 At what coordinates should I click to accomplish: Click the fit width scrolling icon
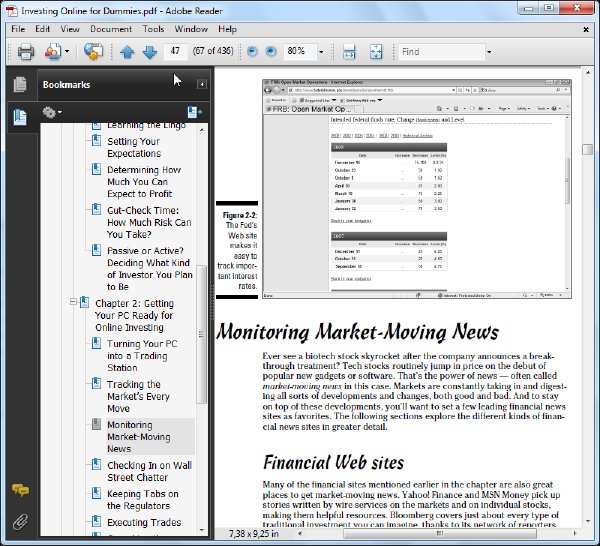[349, 52]
